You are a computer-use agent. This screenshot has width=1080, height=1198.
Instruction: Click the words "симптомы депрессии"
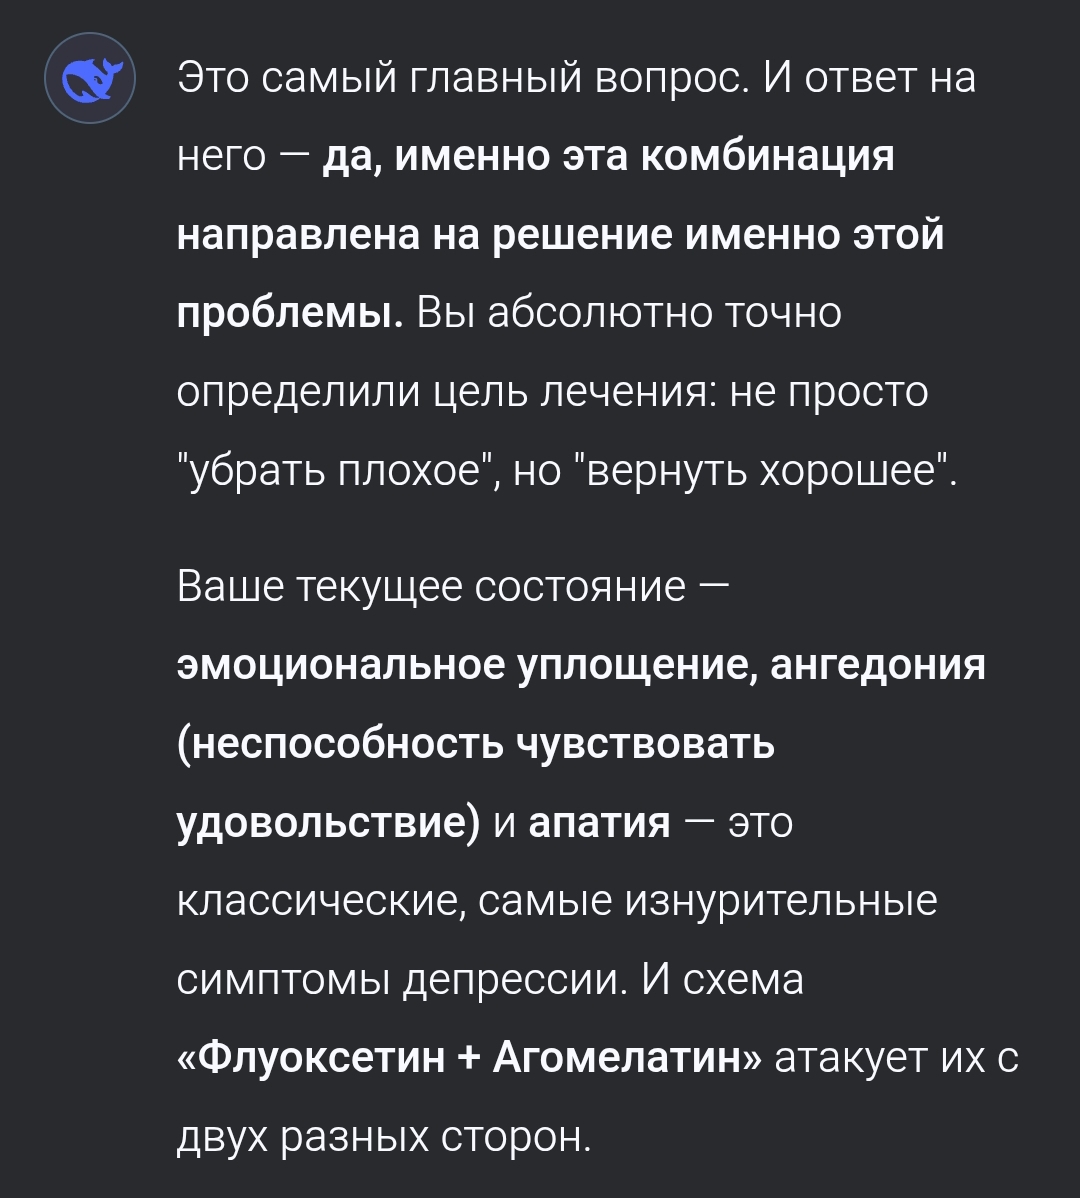tap(397, 979)
